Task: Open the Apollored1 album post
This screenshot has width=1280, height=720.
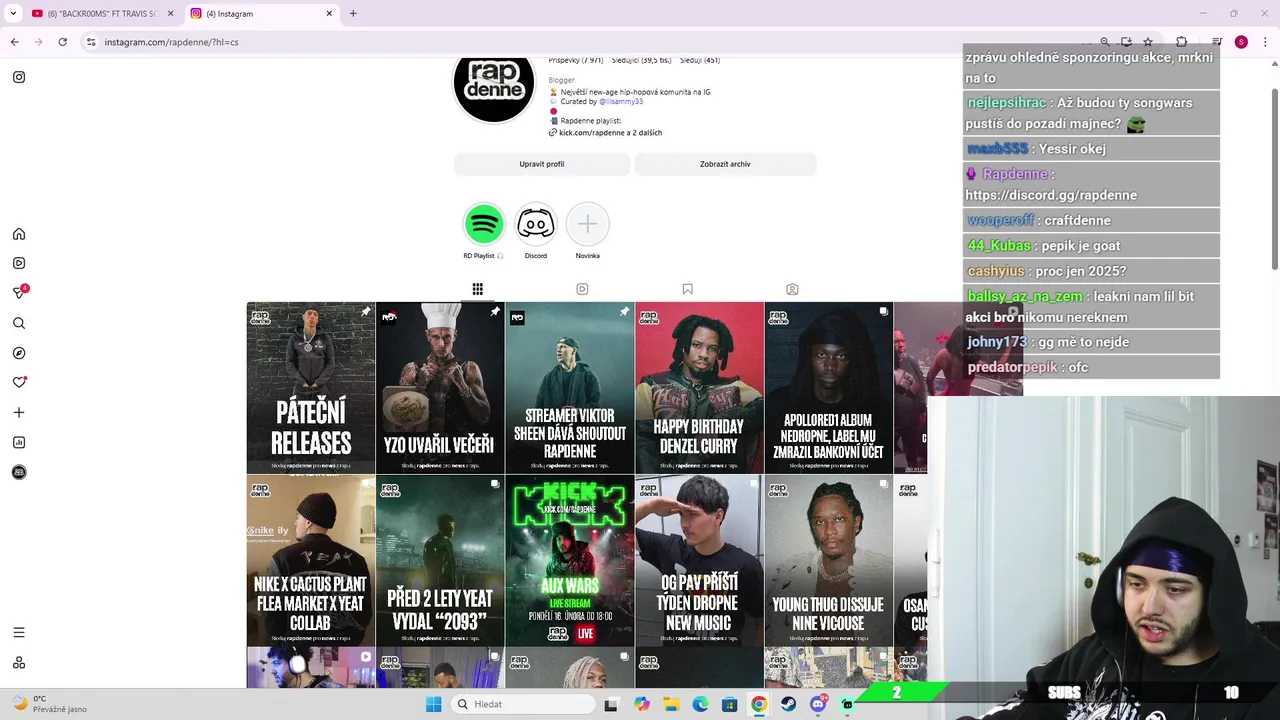Action: coord(828,388)
